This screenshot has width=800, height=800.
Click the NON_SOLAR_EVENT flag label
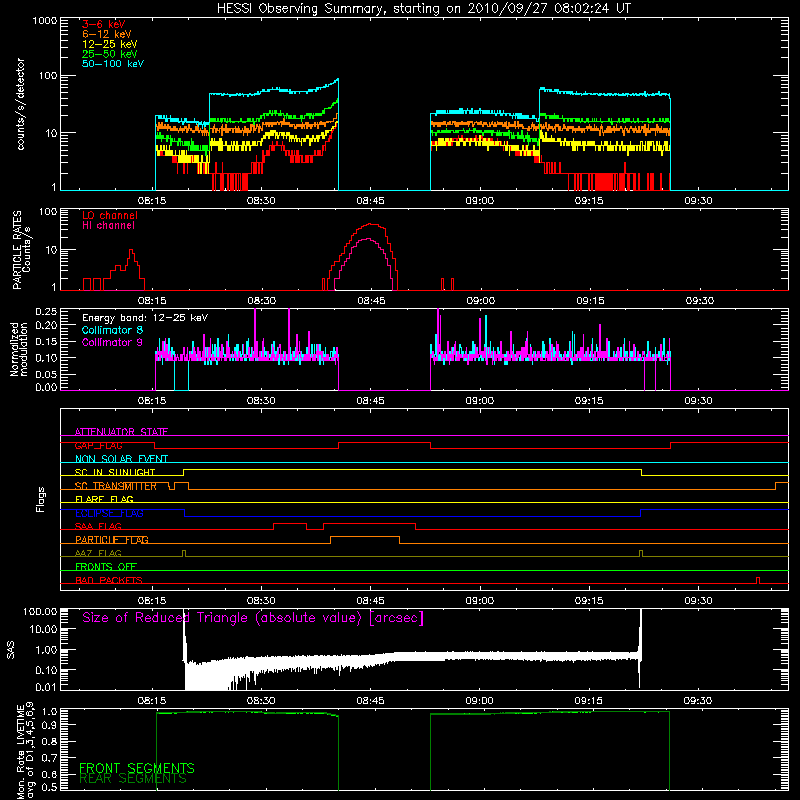coord(121,459)
